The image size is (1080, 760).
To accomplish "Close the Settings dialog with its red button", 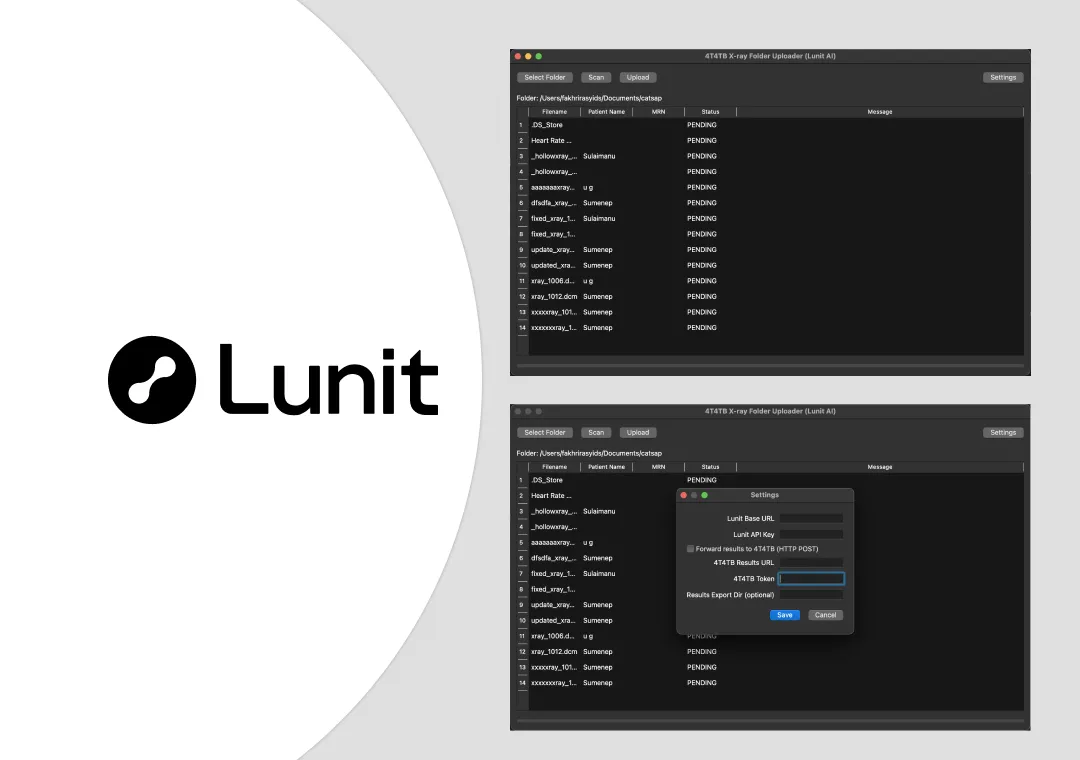I will pos(683,495).
